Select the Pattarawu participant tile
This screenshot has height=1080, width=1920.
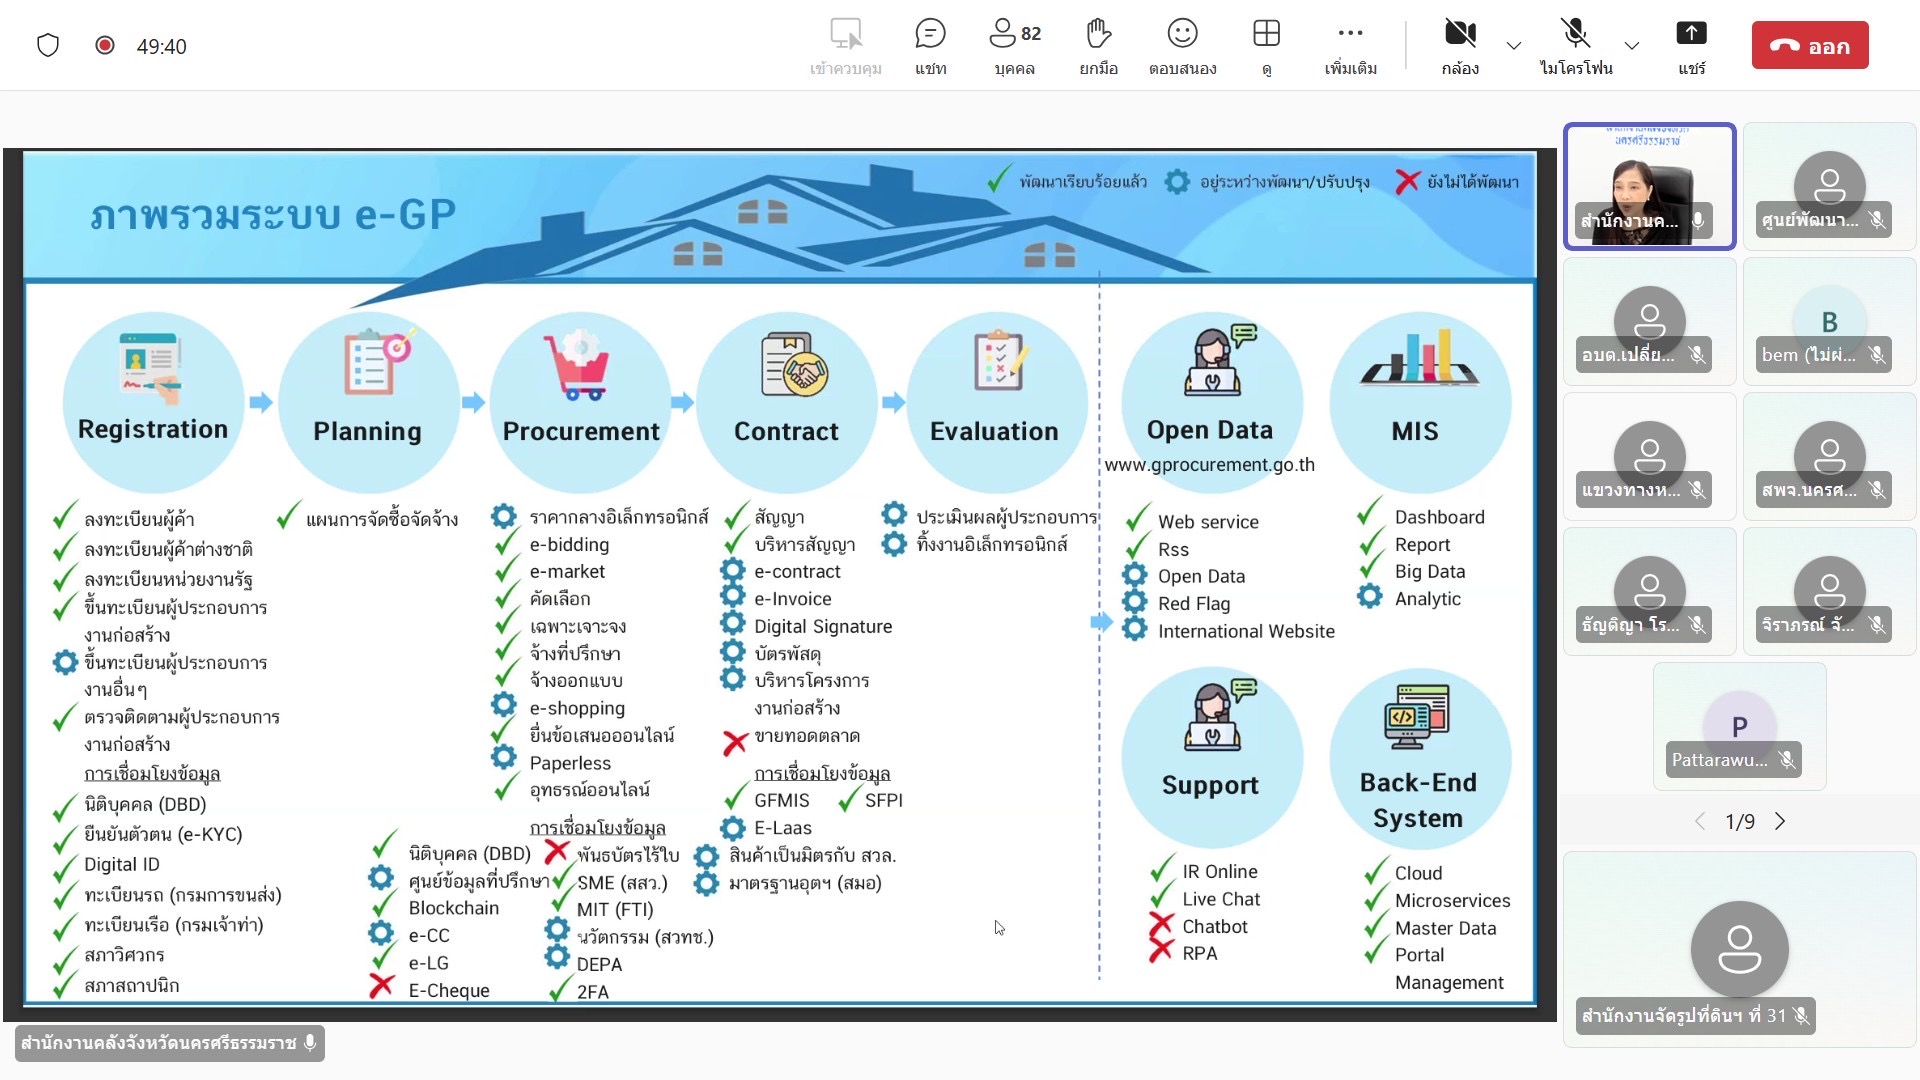click(x=1739, y=727)
